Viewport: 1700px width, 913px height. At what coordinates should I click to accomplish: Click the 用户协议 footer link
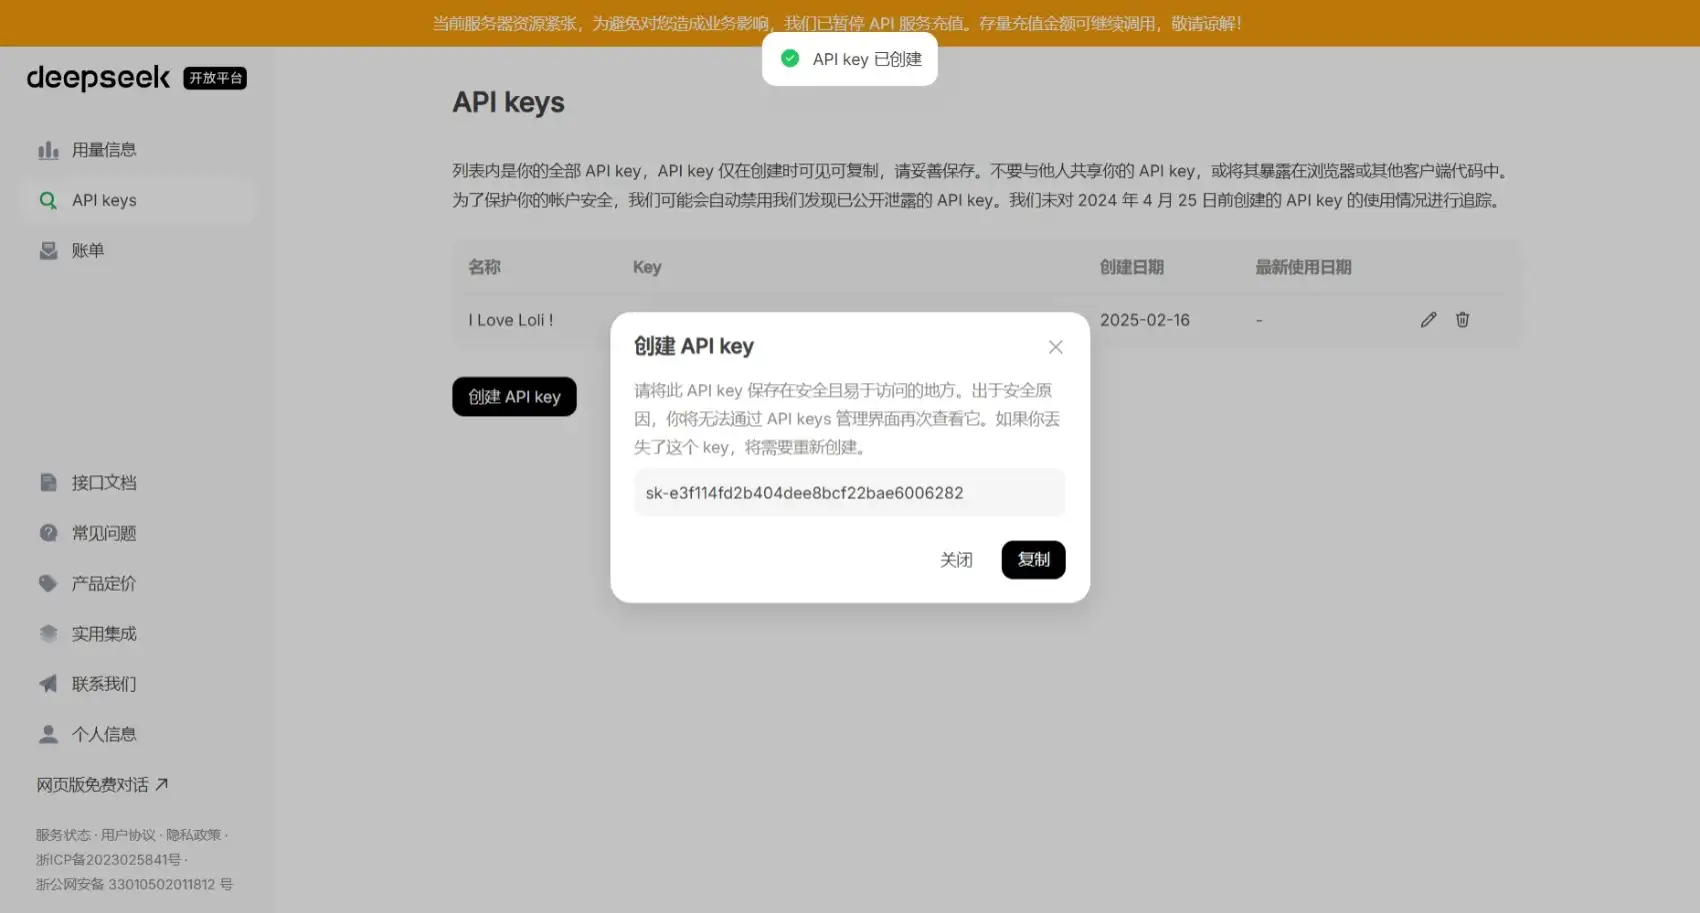(128, 835)
